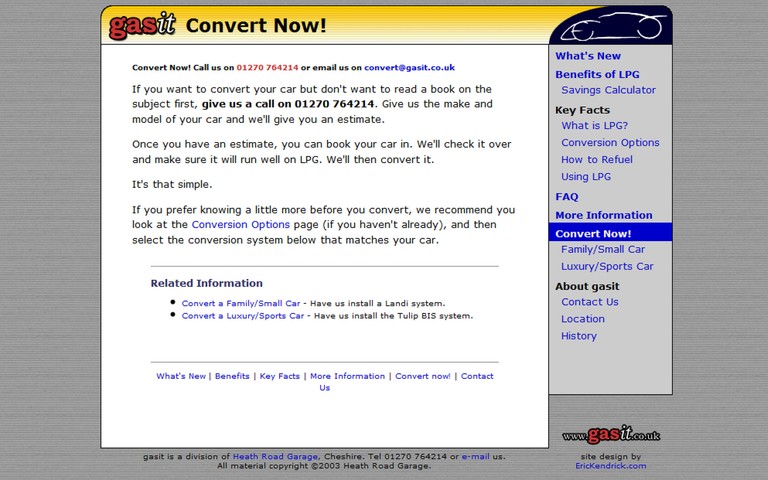Viewport: 768px width, 480px height.
Task: Open the Savings Calculator page
Action: pos(608,90)
